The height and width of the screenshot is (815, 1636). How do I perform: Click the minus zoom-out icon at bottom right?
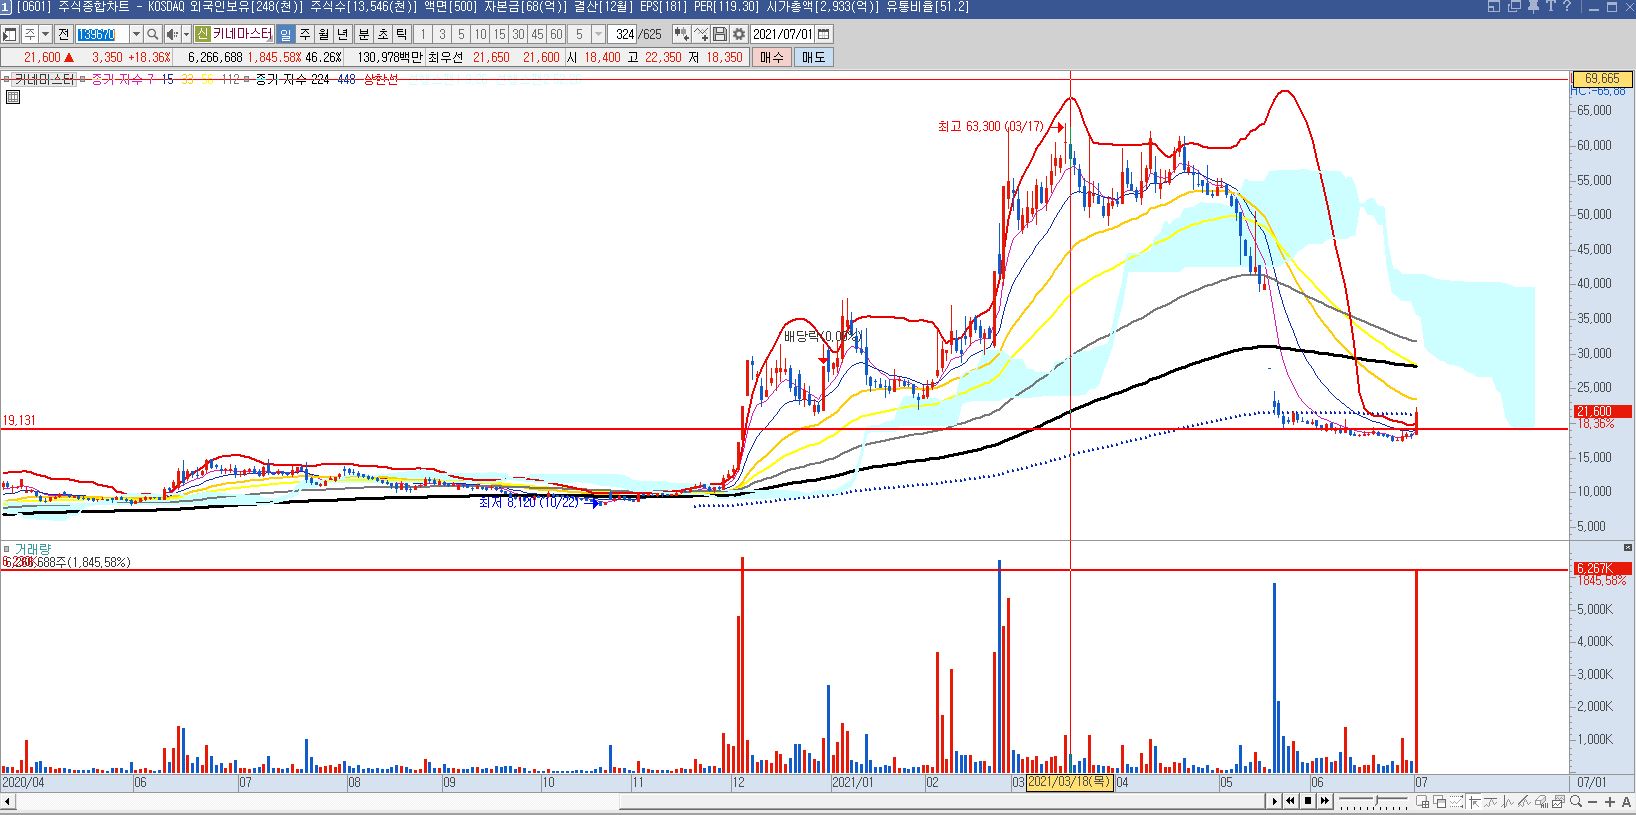(x=1592, y=801)
